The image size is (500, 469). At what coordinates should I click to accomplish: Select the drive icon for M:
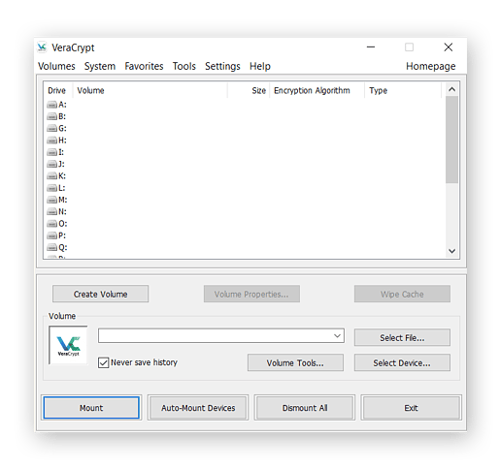tap(52, 200)
